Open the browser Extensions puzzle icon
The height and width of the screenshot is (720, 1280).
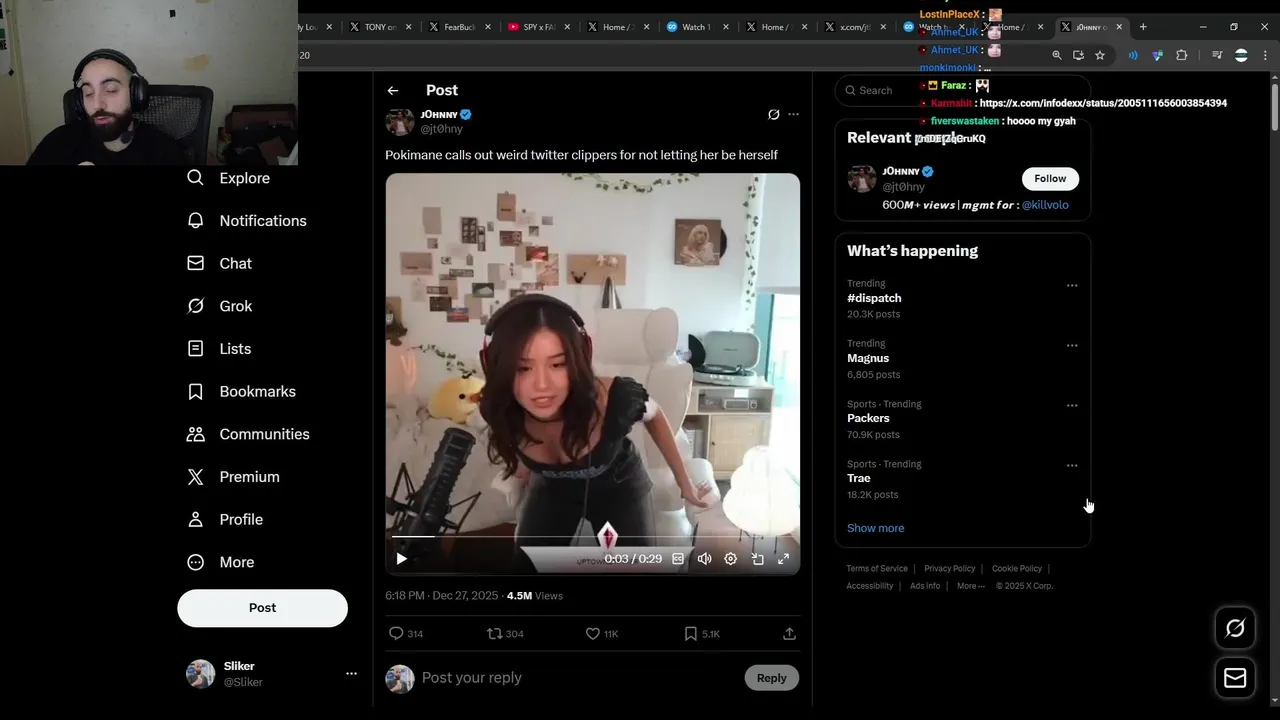point(1182,55)
